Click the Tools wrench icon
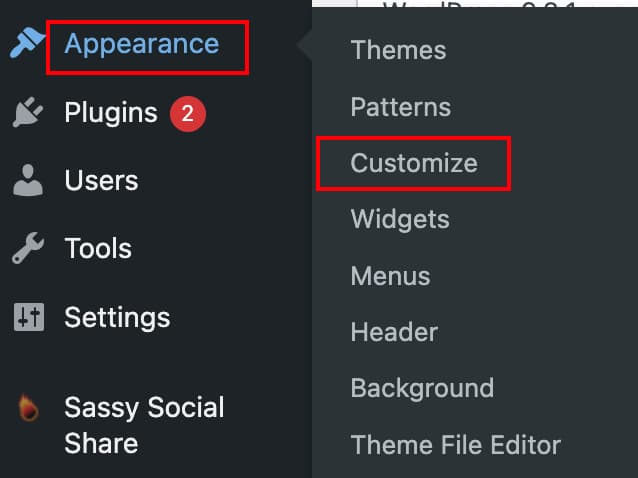638x478 pixels. point(28,248)
